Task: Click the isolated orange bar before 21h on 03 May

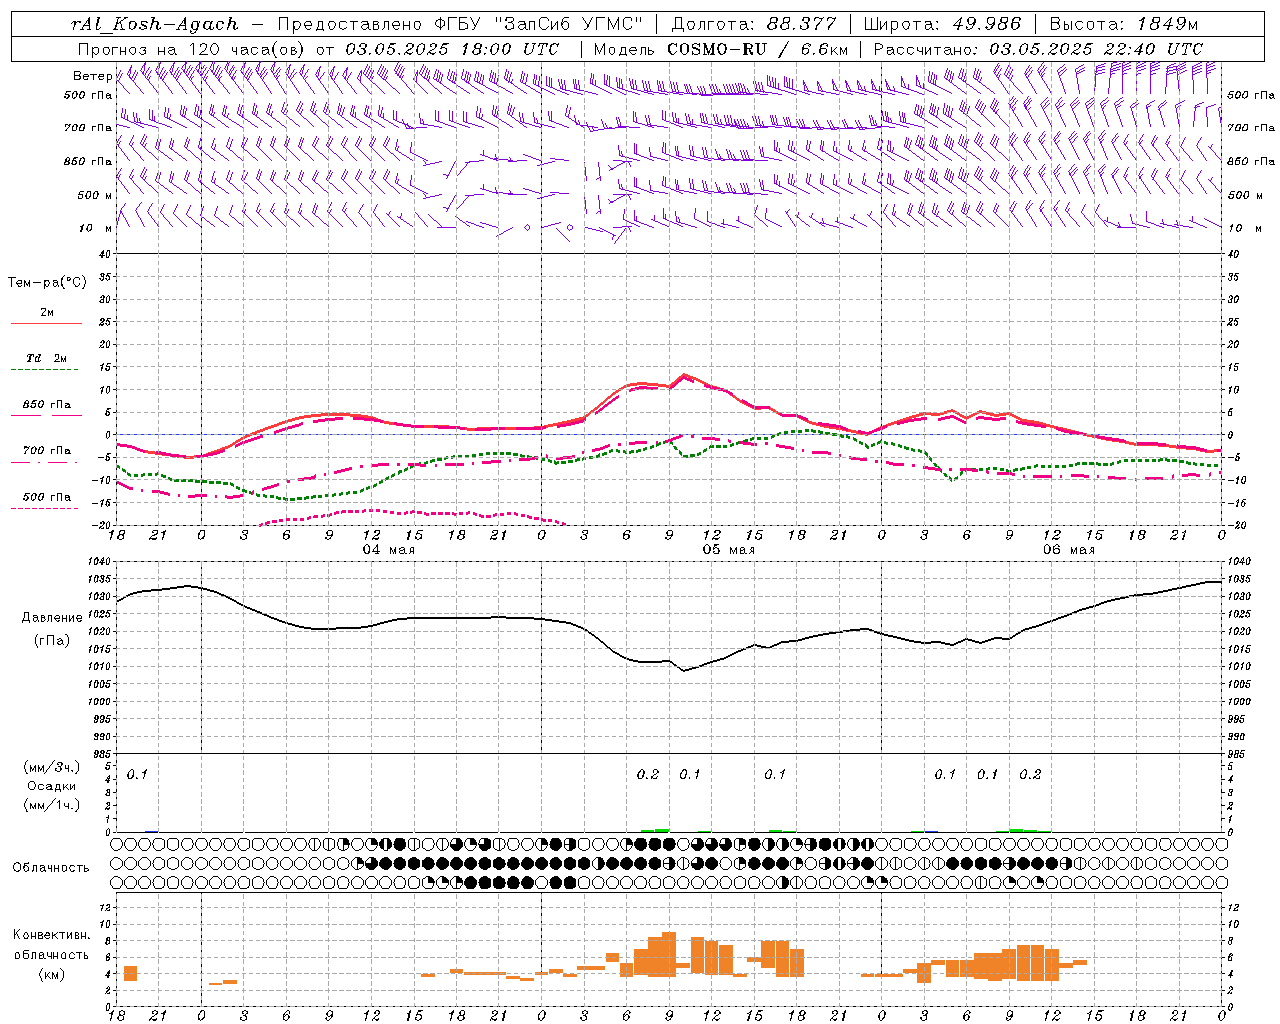Action: click(x=130, y=973)
